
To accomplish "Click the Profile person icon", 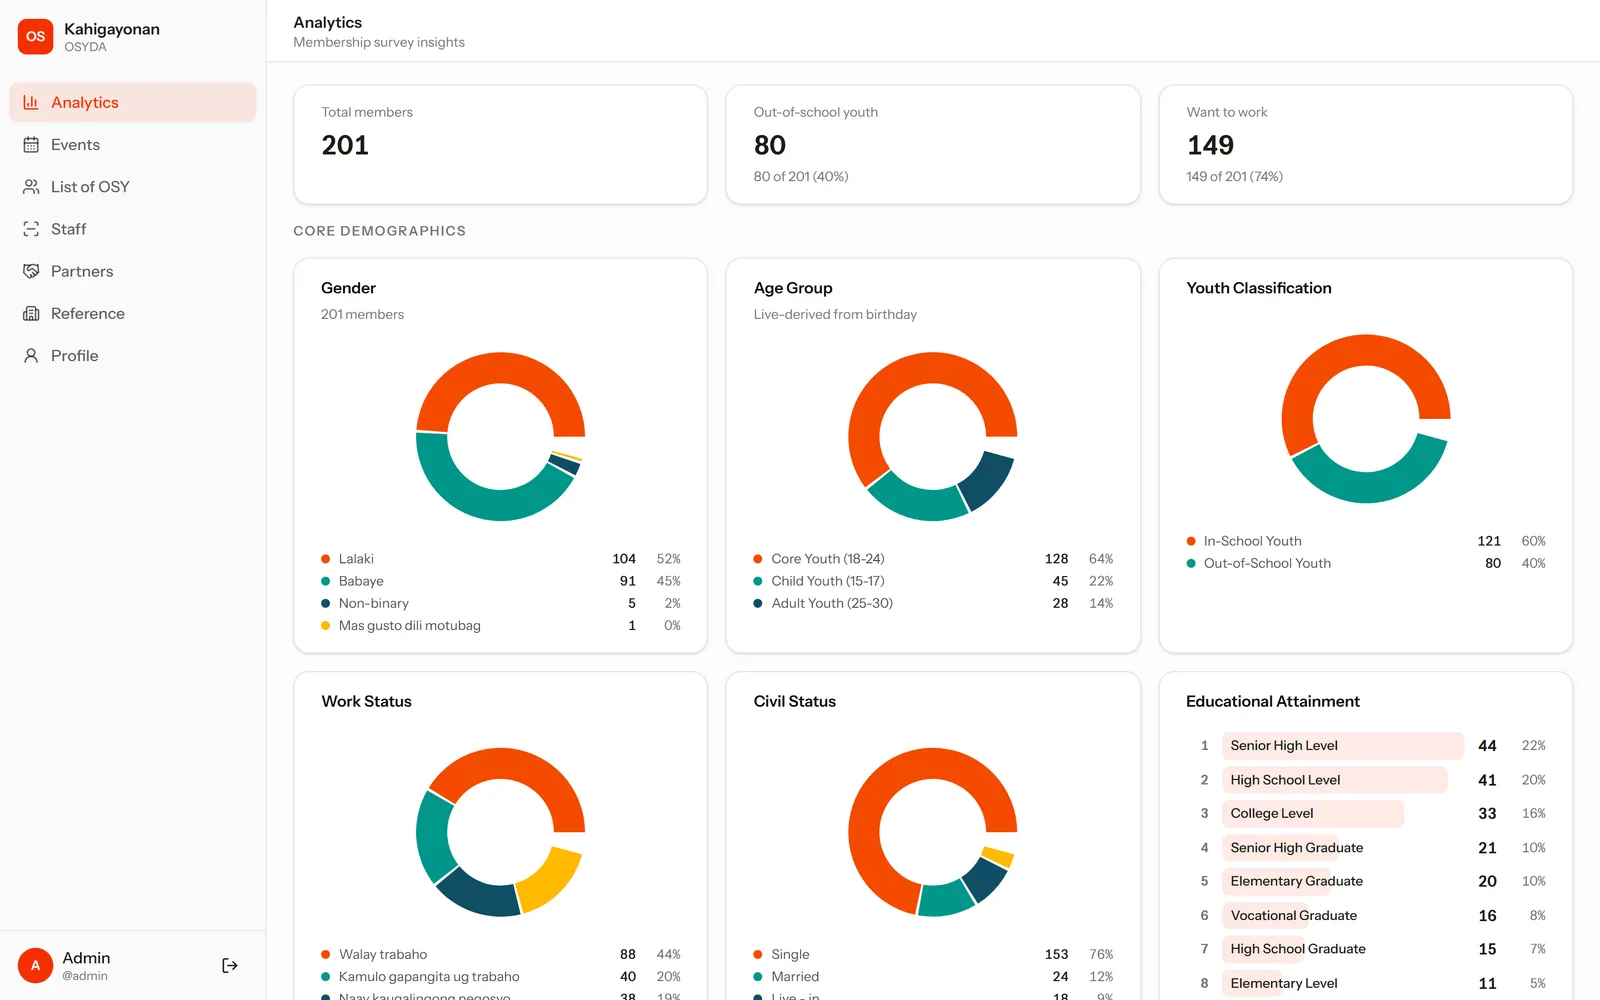I will click(31, 356).
